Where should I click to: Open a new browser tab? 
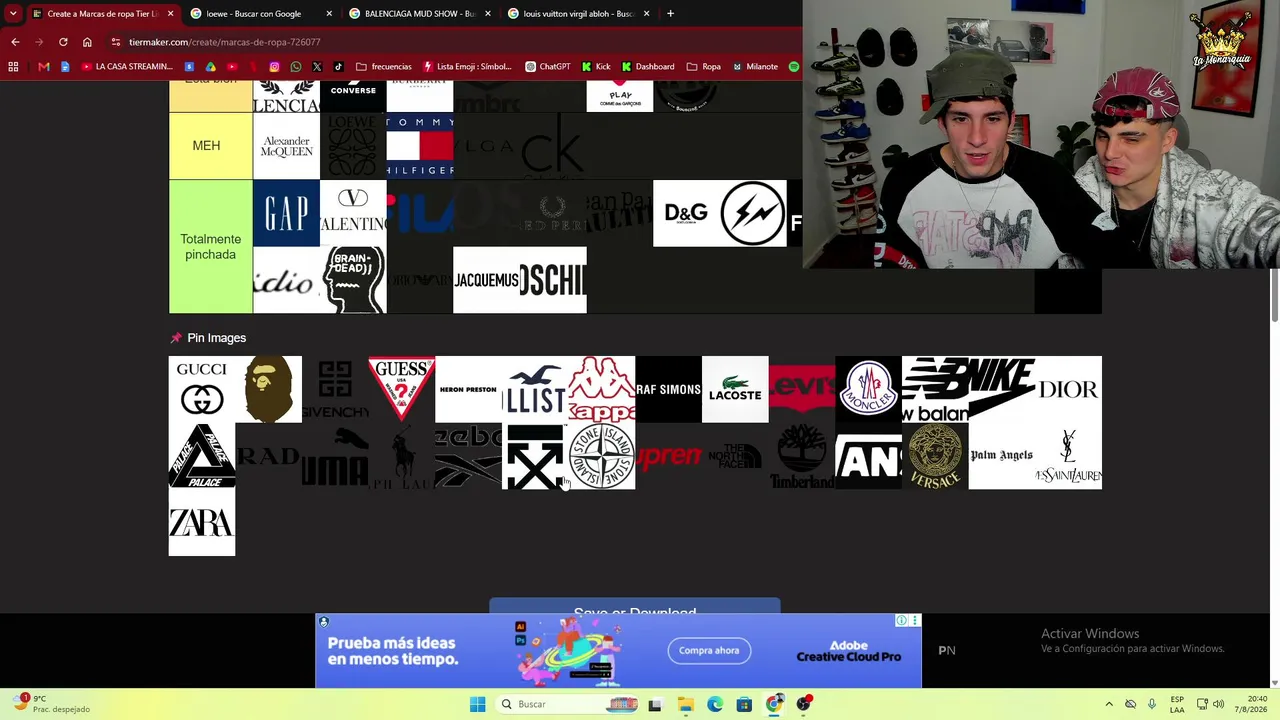point(670,14)
